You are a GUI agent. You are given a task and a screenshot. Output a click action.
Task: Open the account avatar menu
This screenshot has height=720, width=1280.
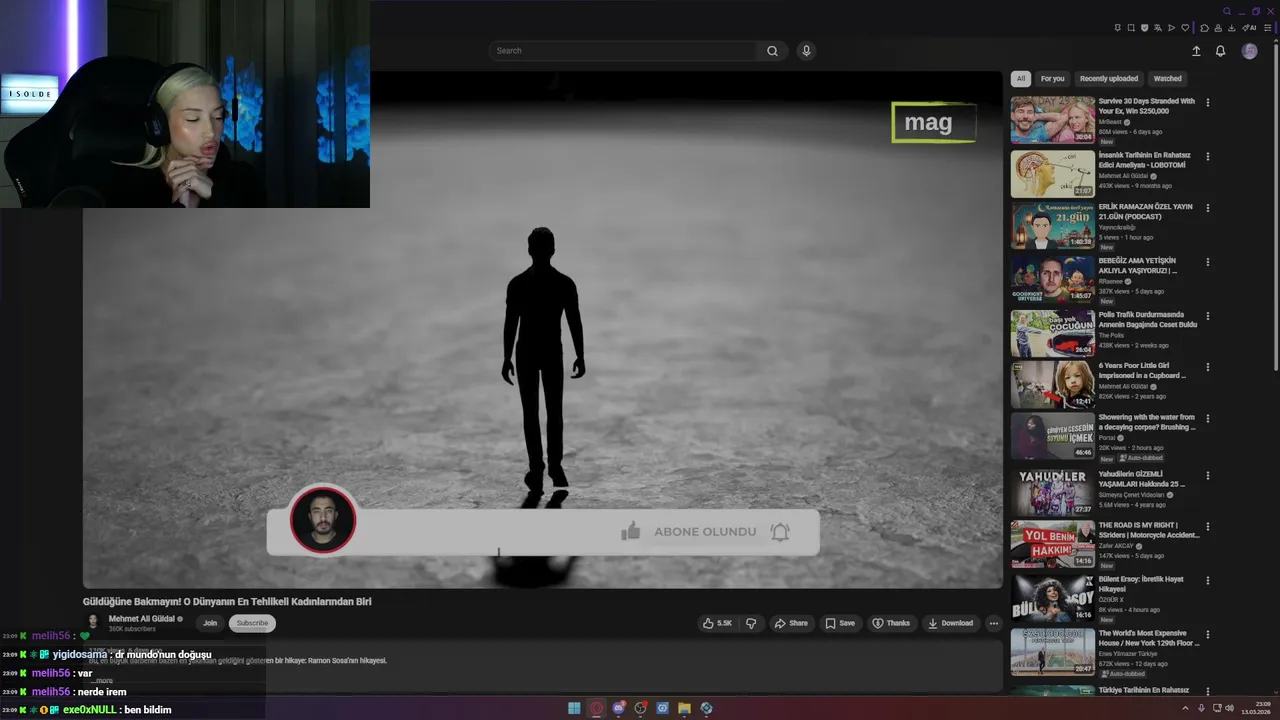click(1249, 51)
